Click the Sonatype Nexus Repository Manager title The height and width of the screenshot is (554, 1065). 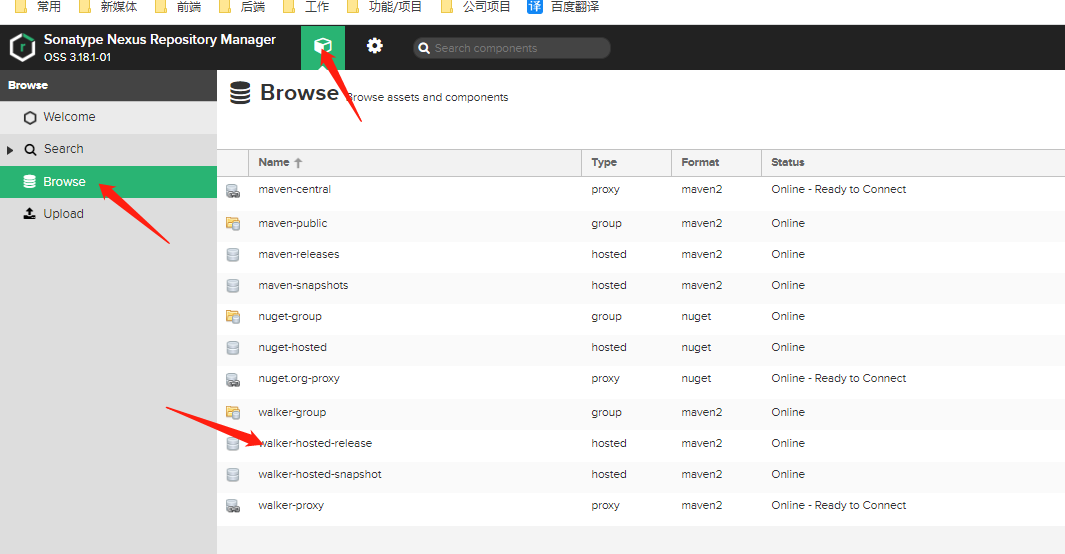coord(160,39)
